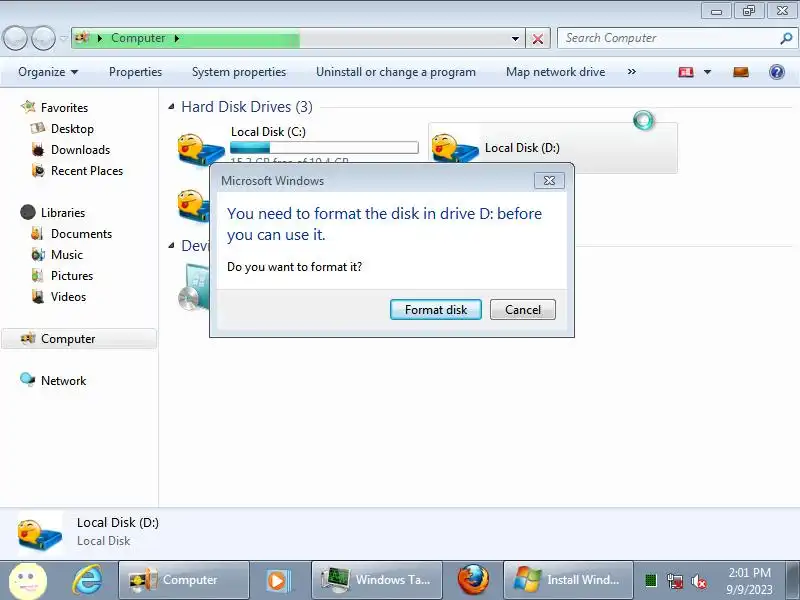The height and width of the screenshot is (600, 800).
Task: Click the search magnifier icon
Action: [x=786, y=38]
